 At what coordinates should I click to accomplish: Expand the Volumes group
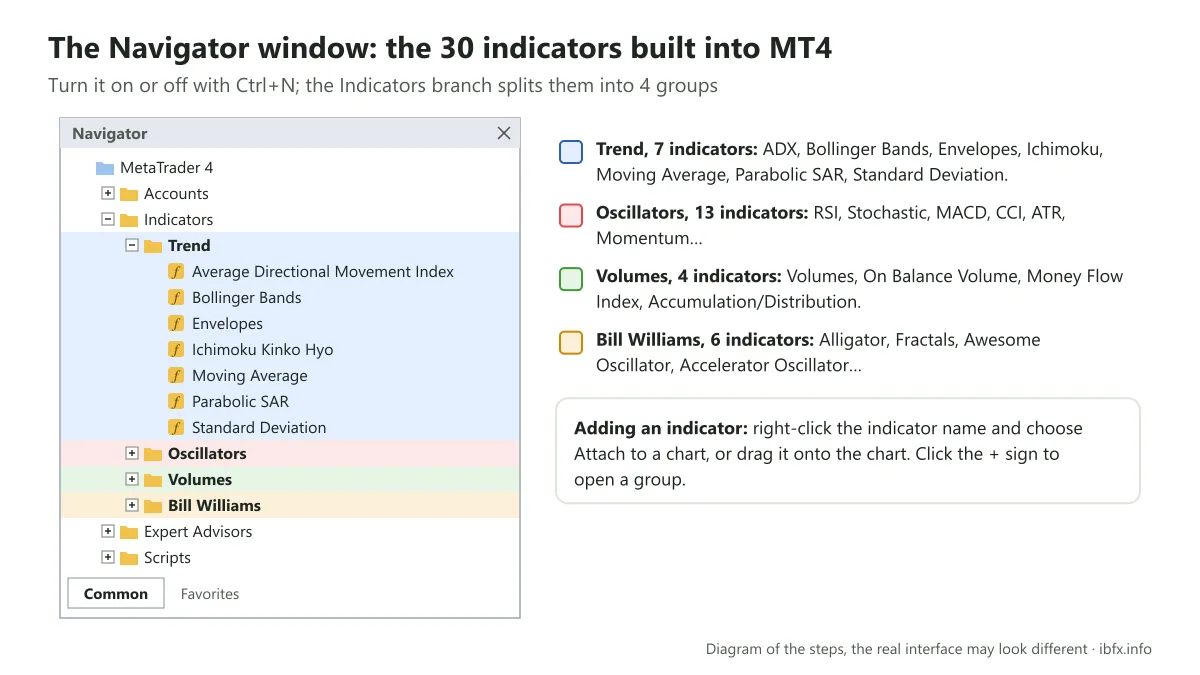coord(132,480)
